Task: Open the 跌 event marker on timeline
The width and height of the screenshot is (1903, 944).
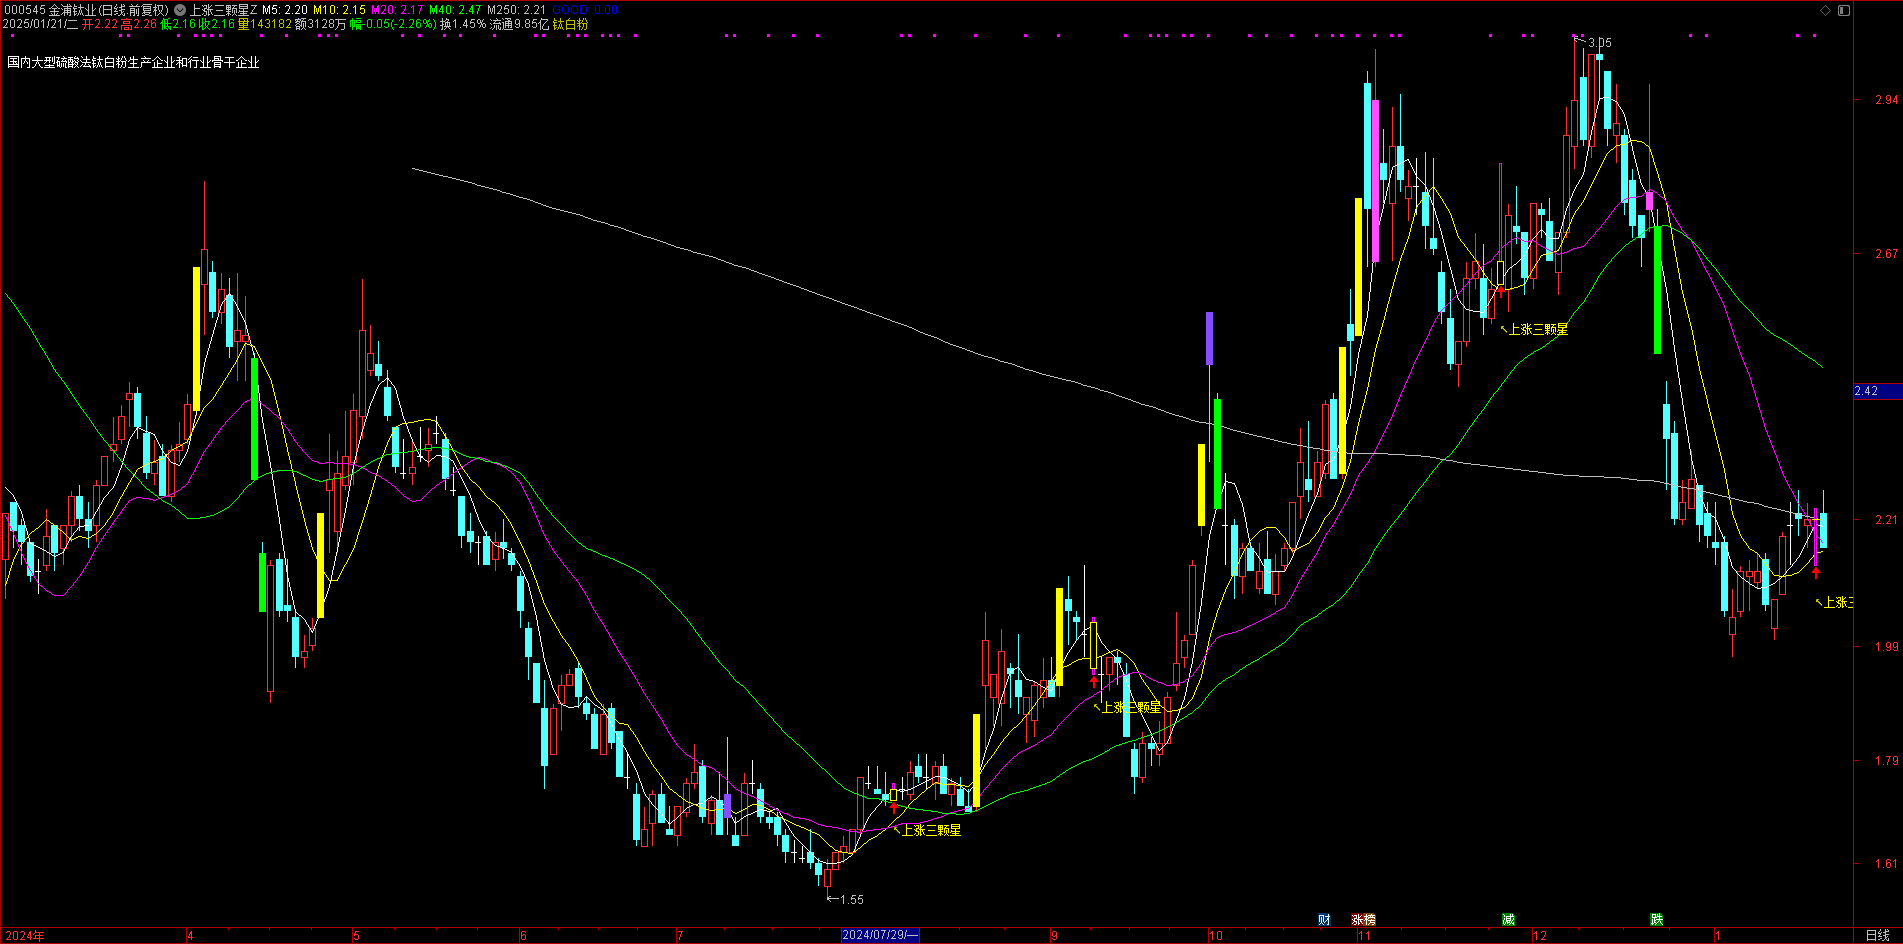Action: [x=1657, y=920]
